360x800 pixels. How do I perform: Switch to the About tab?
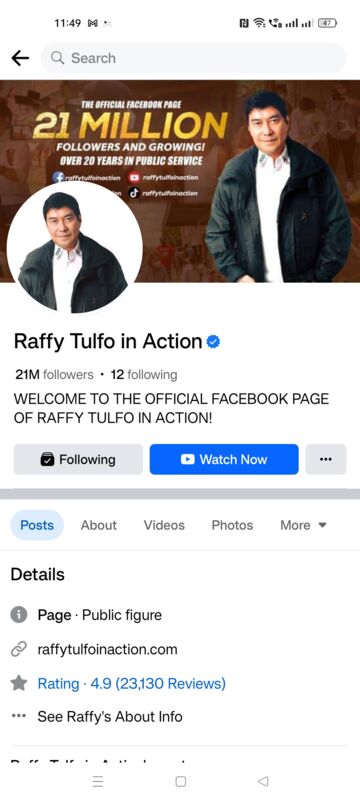tap(98, 525)
